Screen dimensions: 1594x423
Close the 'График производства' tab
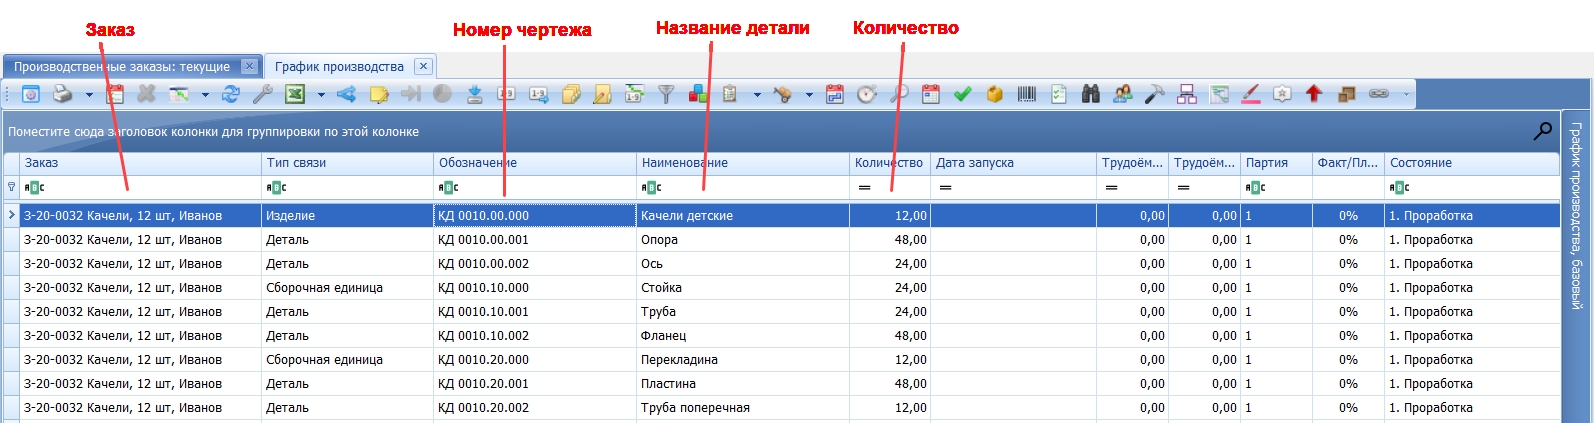(423, 66)
